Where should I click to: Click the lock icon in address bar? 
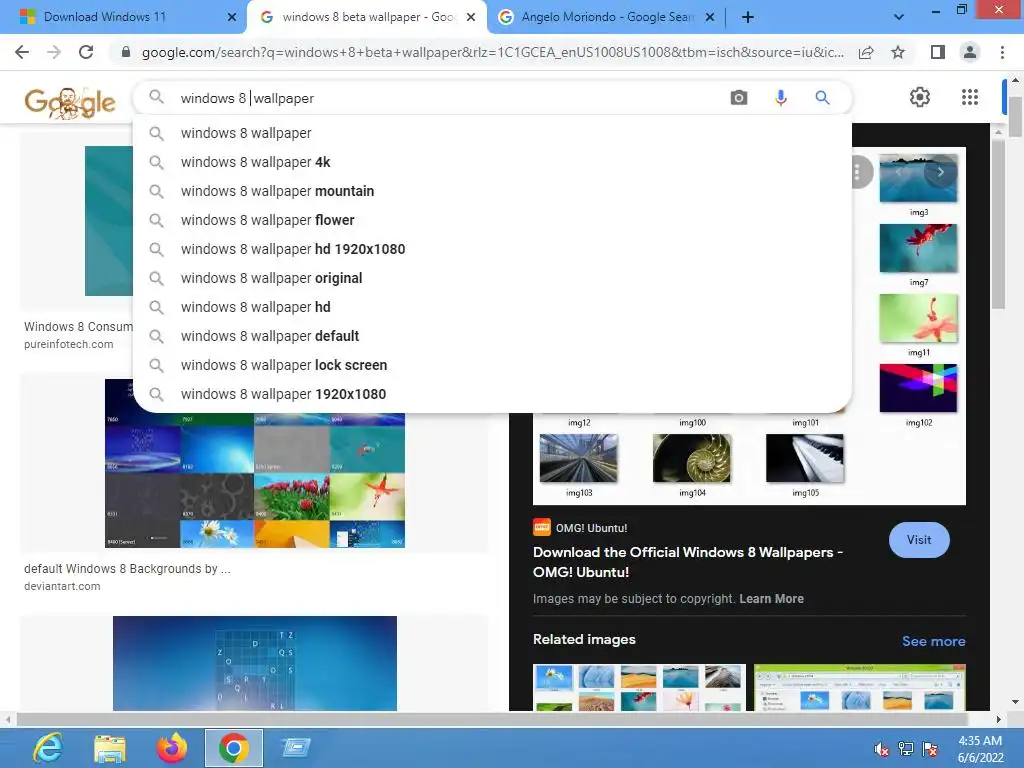click(x=126, y=52)
